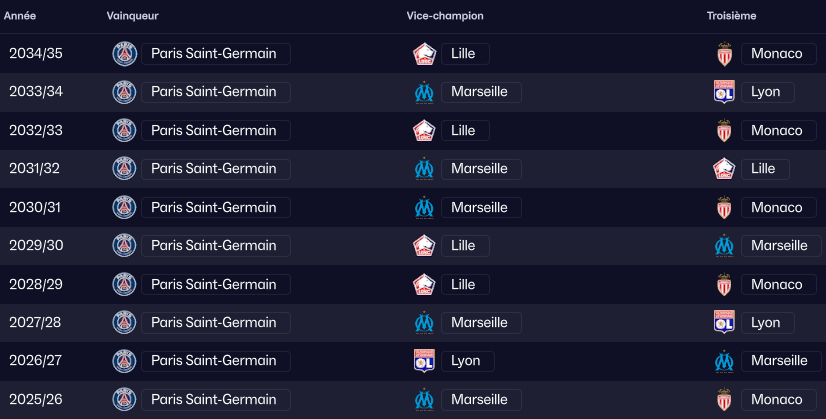Viewport: 826px width, 419px height.
Task: Open Lyon third-place button for 2027/28
Action: coord(766,323)
